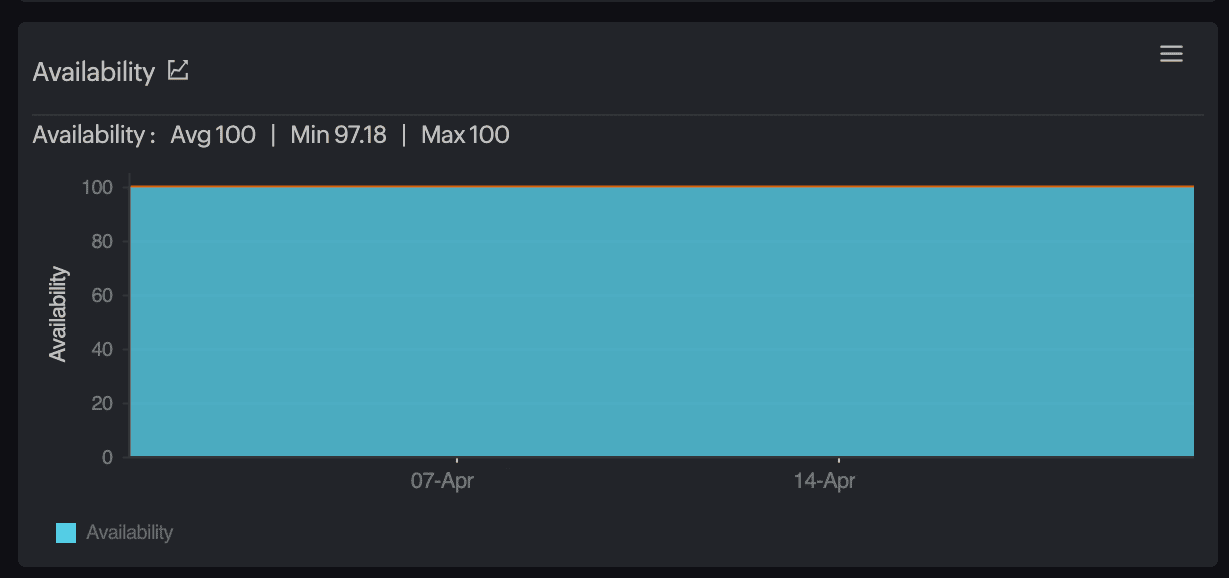Click the 0 y-axis value

[x=108, y=458]
